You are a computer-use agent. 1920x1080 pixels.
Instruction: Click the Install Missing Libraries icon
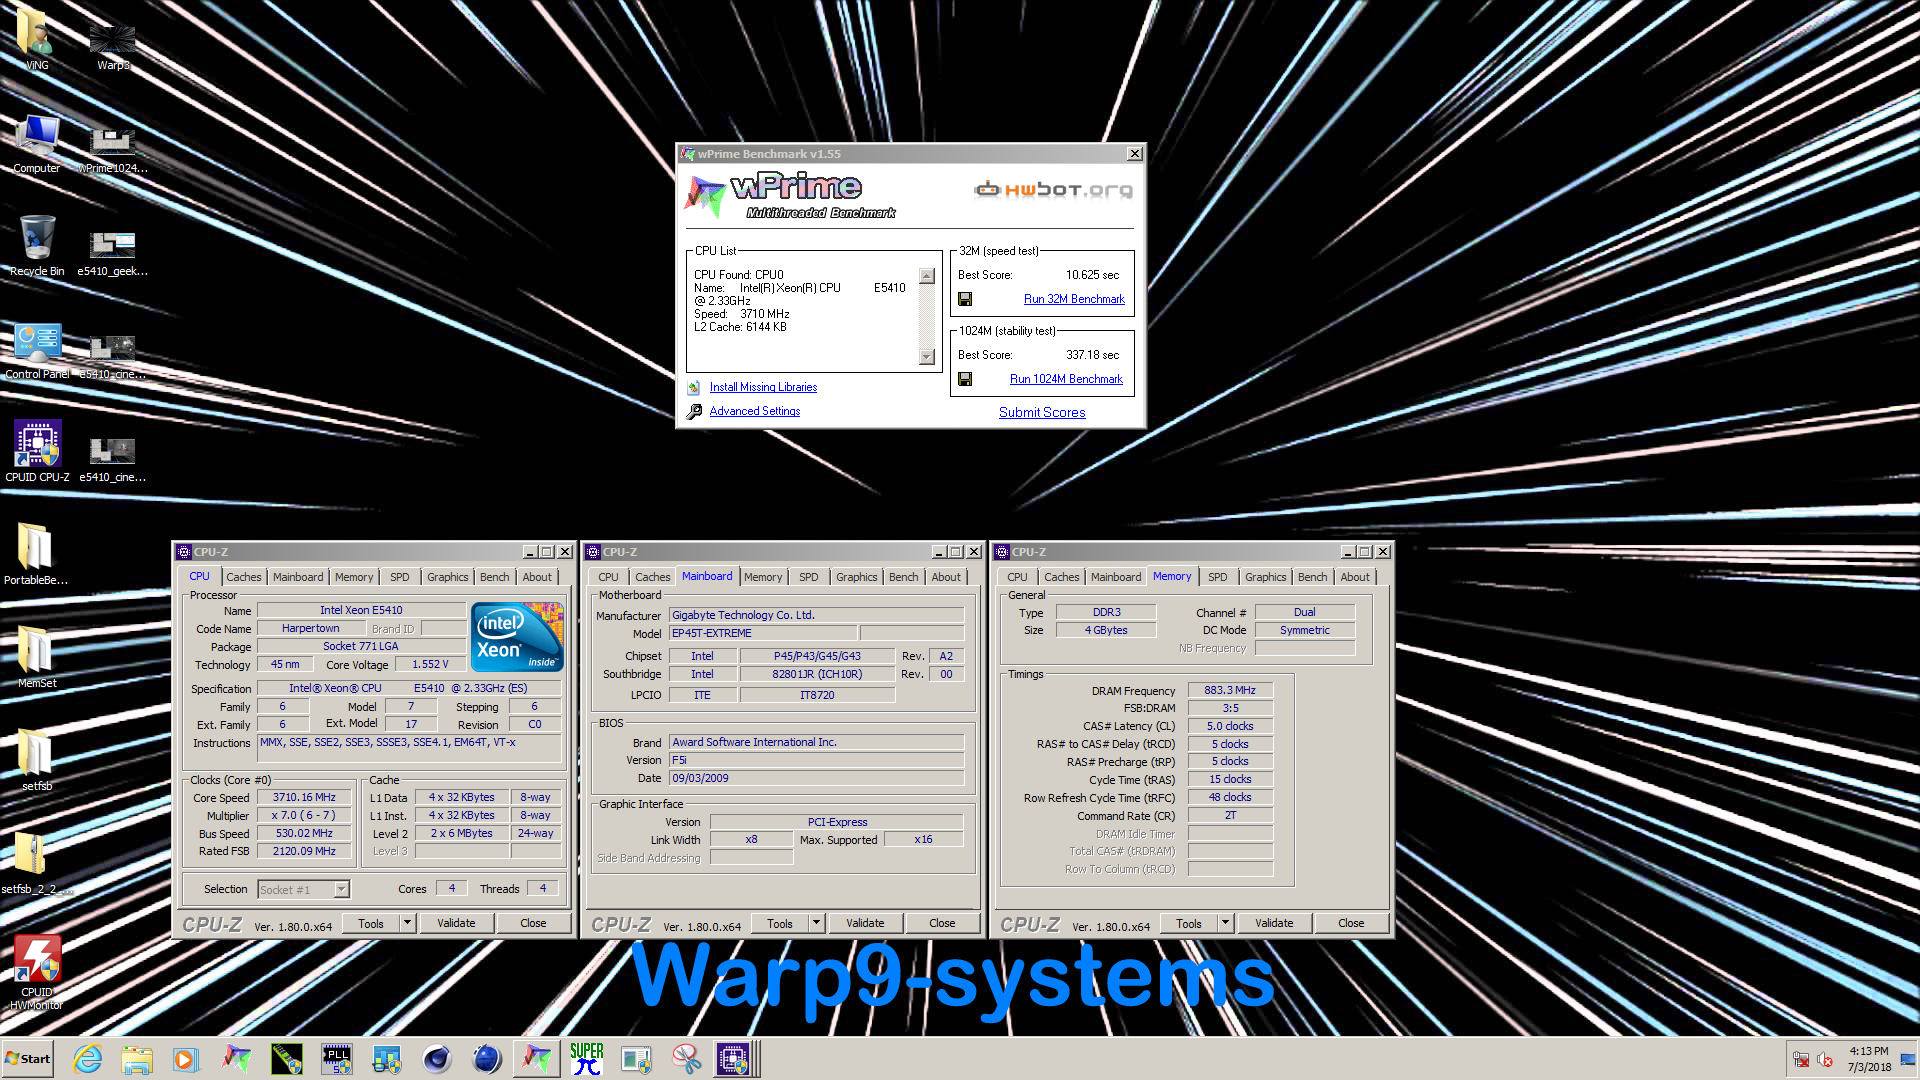(694, 387)
